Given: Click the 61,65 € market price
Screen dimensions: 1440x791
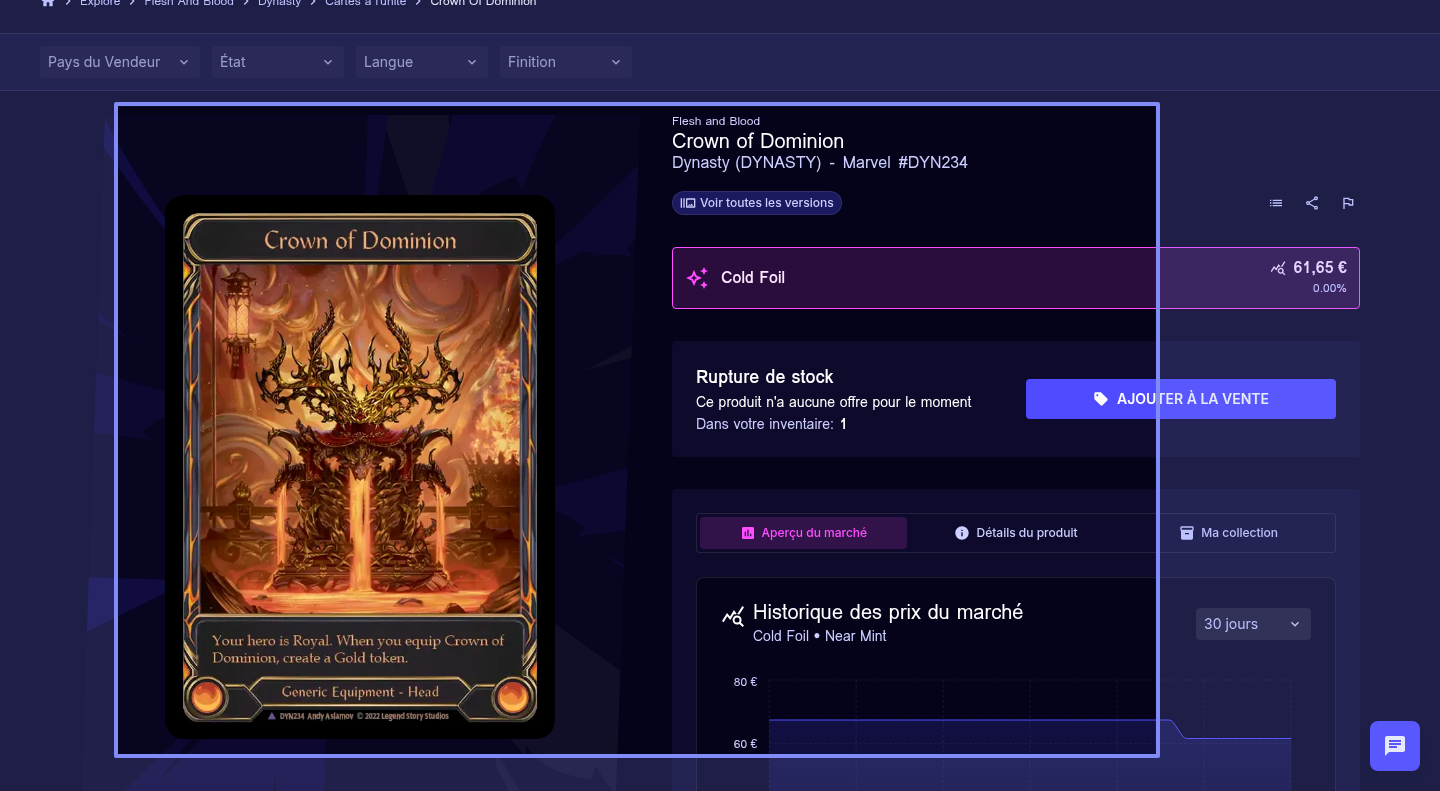Looking at the screenshot, I should tap(1320, 268).
